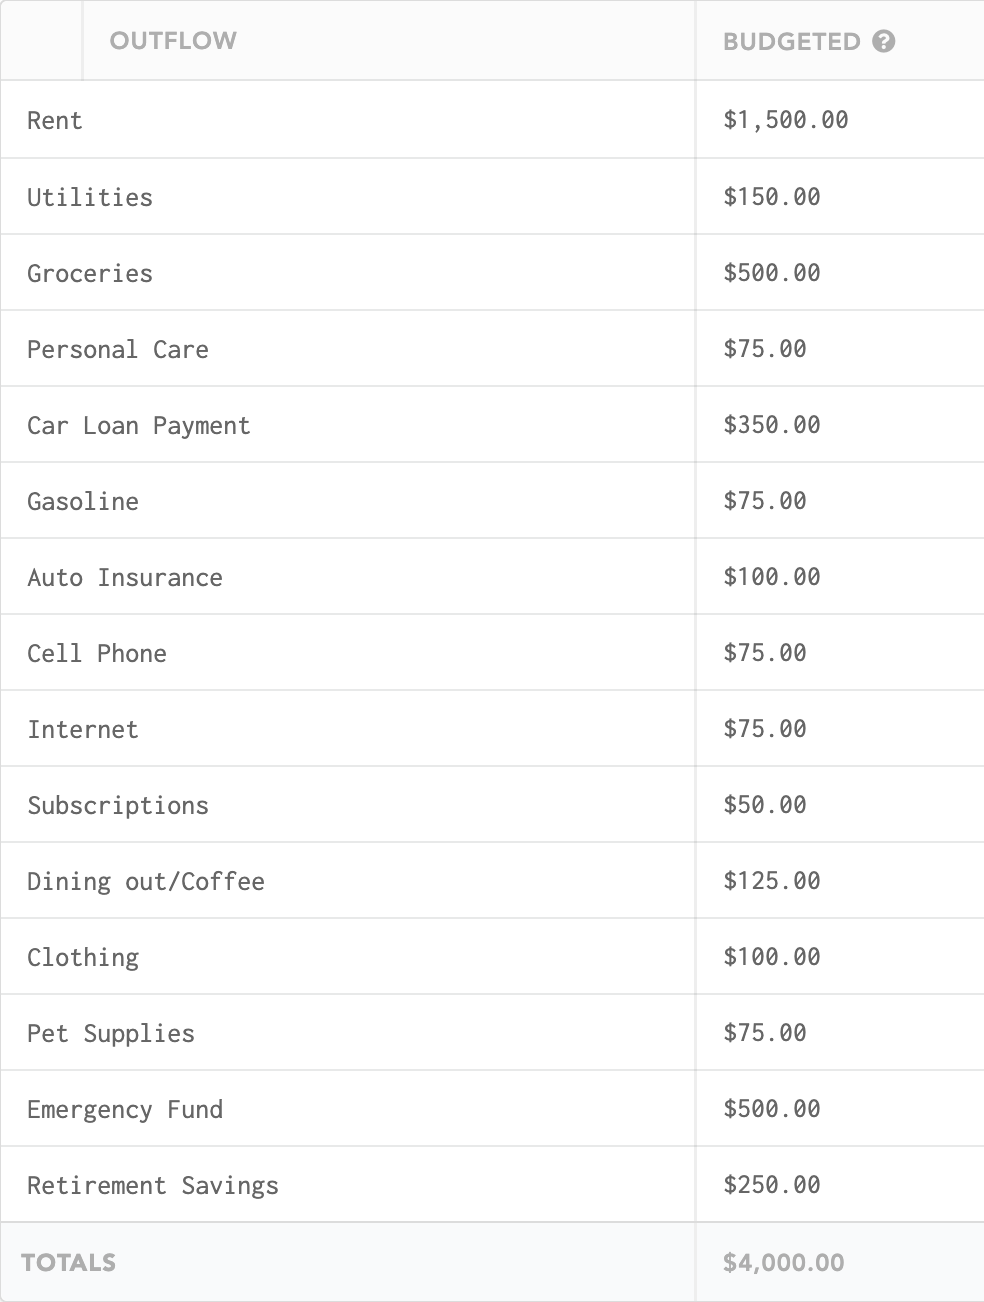Viewport: 984px width, 1302px height.
Task: Edit the Retirement Savings $250.00 amount
Action: [772, 1184]
